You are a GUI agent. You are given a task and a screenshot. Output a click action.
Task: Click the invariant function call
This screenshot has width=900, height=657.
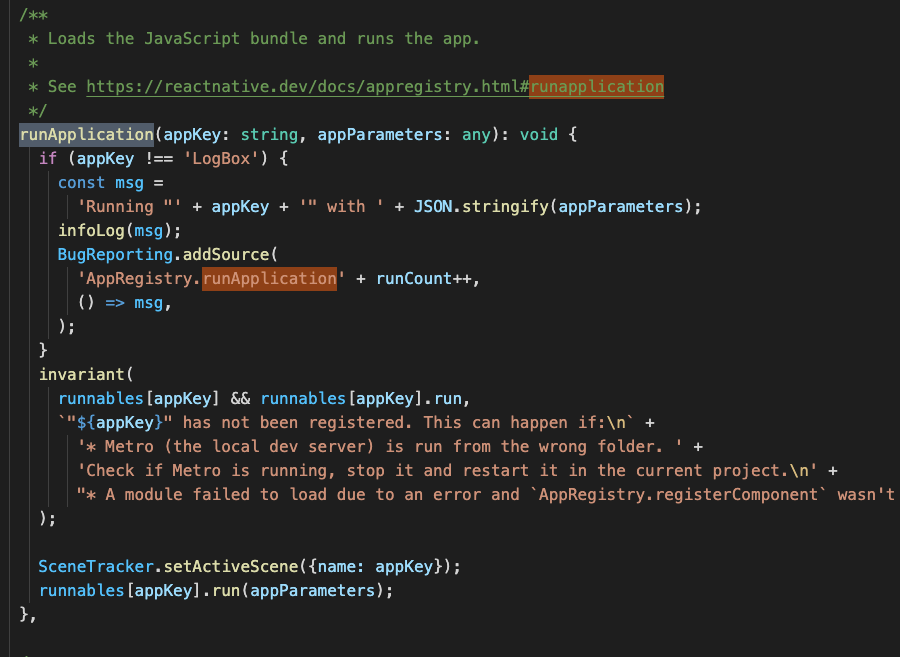[x=81, y=374]
